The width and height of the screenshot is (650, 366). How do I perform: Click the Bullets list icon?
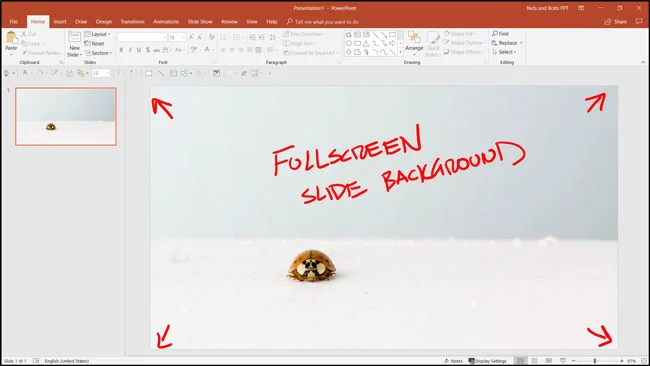[x=224, y=37]
